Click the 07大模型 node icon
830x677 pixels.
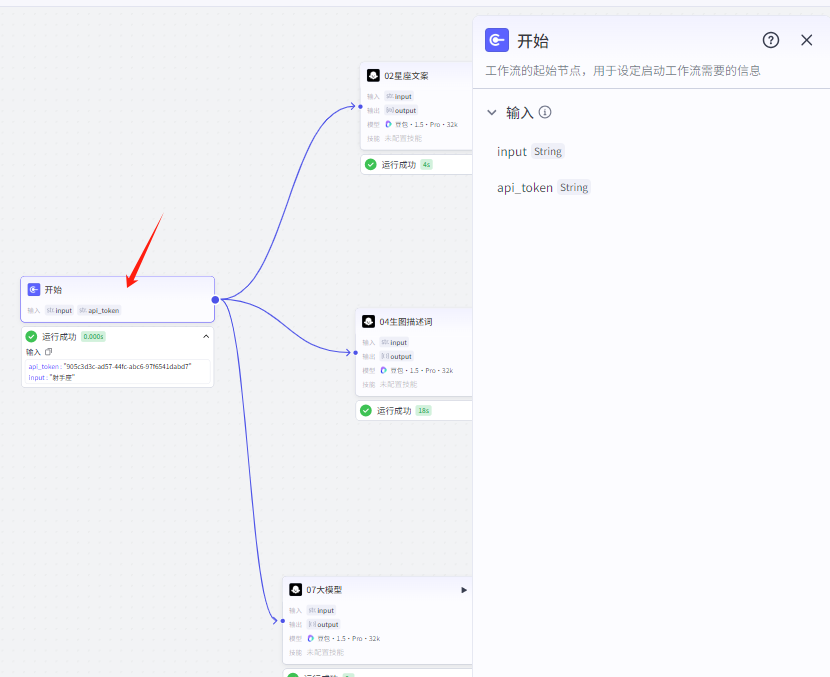(x=295, y=590)
